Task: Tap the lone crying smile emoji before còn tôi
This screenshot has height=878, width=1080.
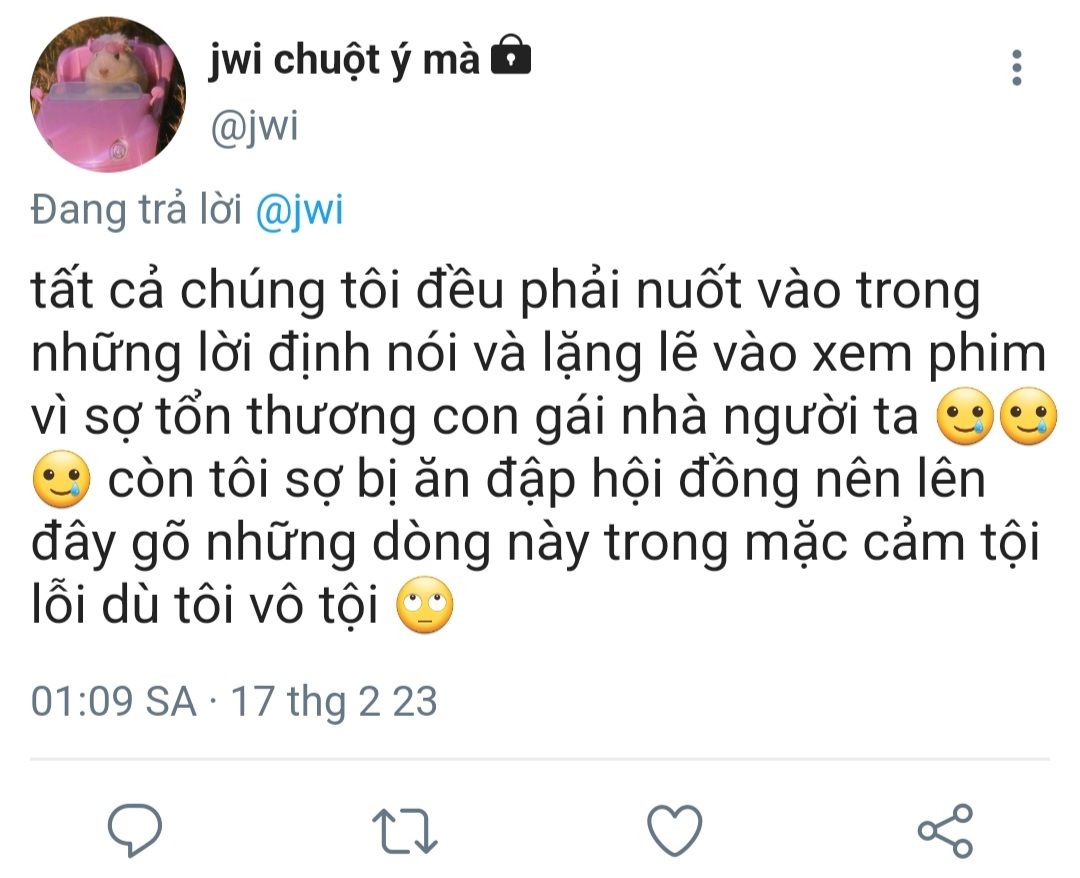Action: (61, 479)
